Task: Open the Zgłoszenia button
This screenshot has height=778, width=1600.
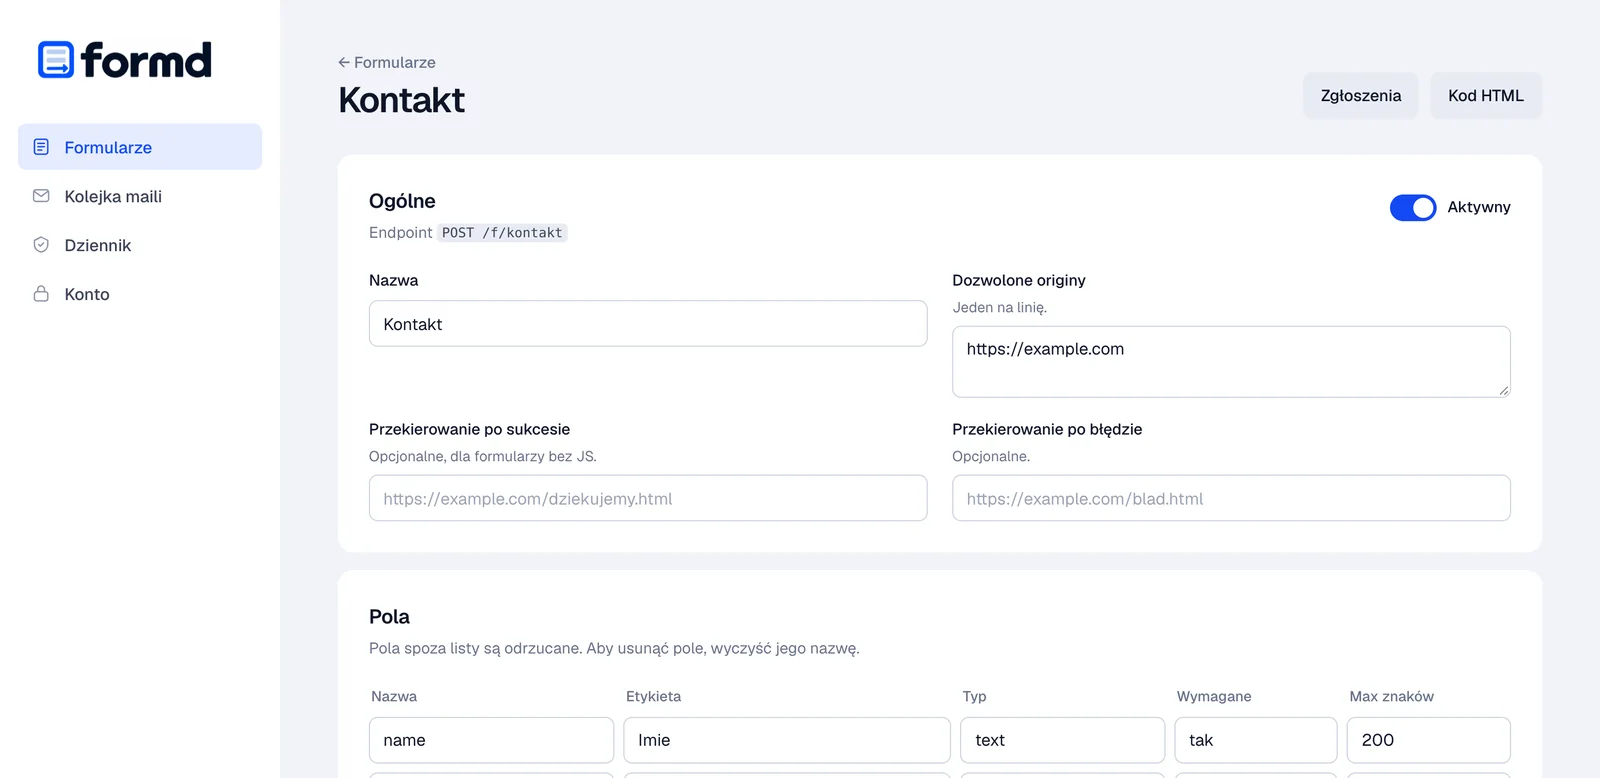Action: coord(1360,96)
